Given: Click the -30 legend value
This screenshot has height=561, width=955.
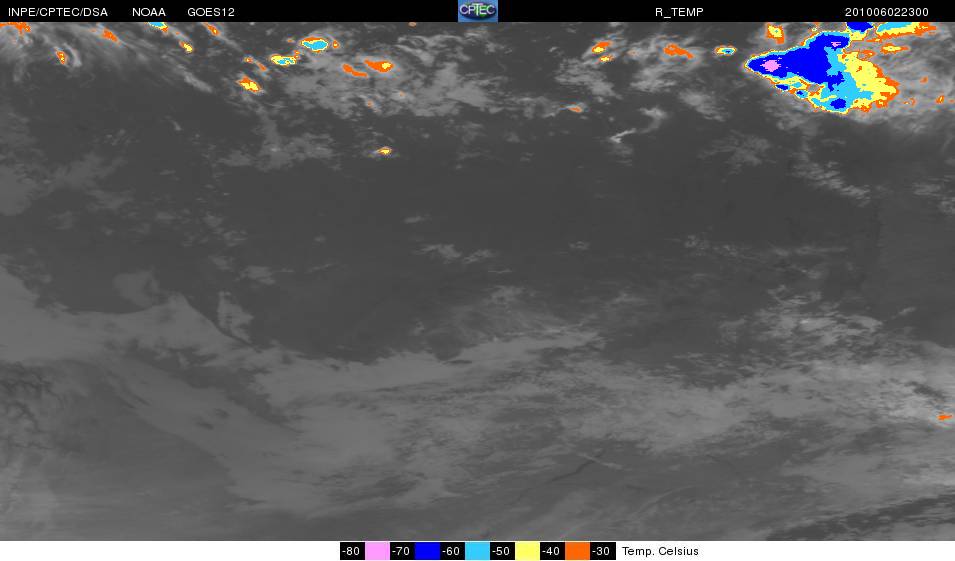Looking at the screenshot, I should 602,551.
